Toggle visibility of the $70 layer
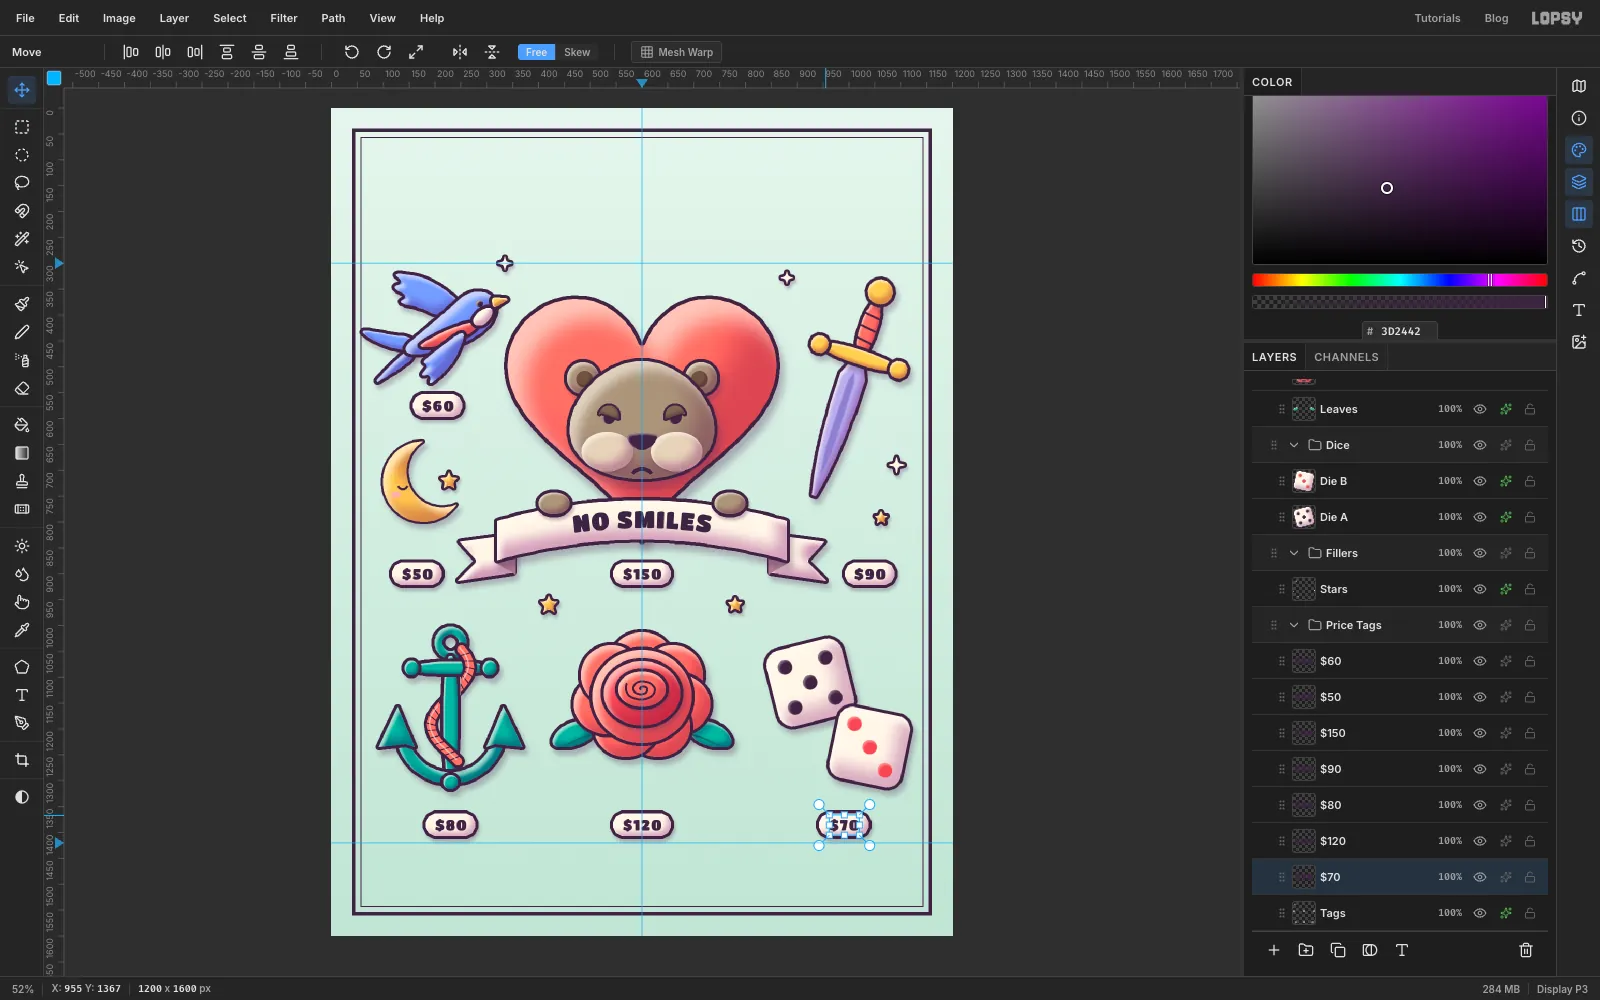 pyautogui.click(x=1480, y=877)
